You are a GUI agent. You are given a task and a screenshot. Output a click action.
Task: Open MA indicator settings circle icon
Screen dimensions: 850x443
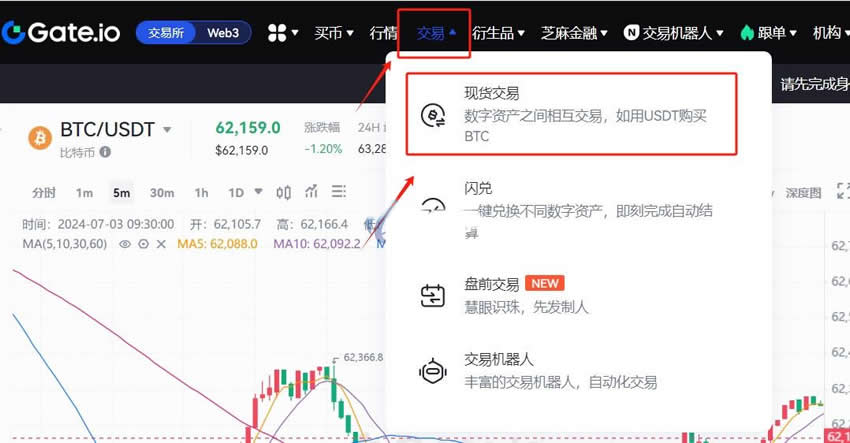tap(143, 244)
